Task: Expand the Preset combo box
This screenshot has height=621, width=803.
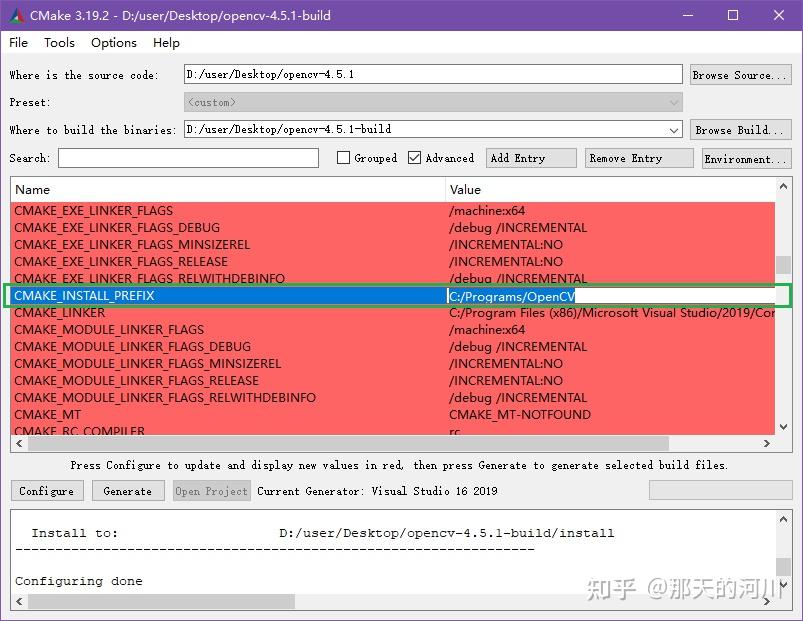Action: (671, 101)
